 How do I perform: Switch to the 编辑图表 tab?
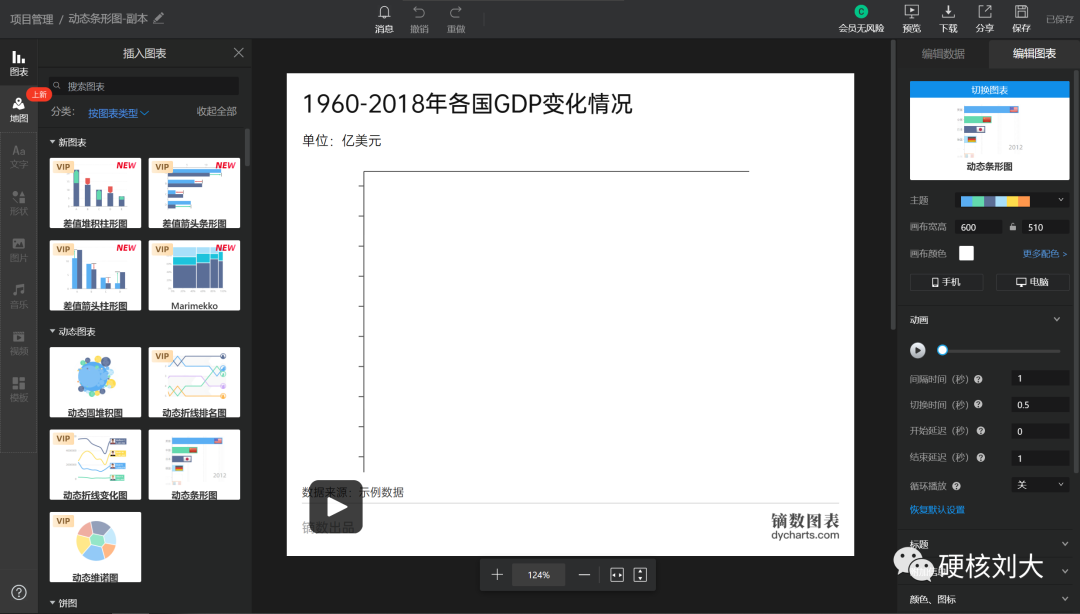tap(1034, 54)
